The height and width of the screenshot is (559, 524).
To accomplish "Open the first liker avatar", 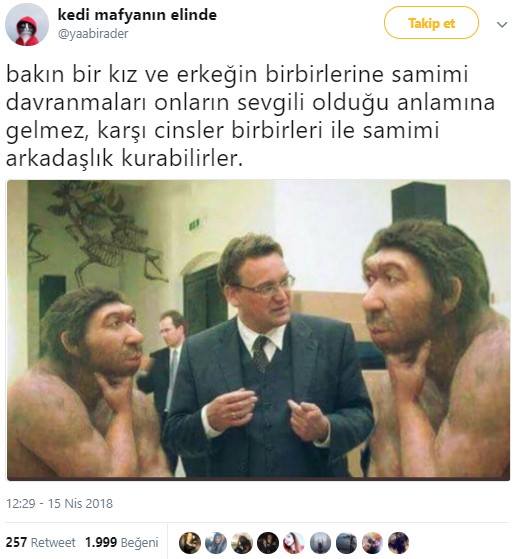I will tap(190, 543).
